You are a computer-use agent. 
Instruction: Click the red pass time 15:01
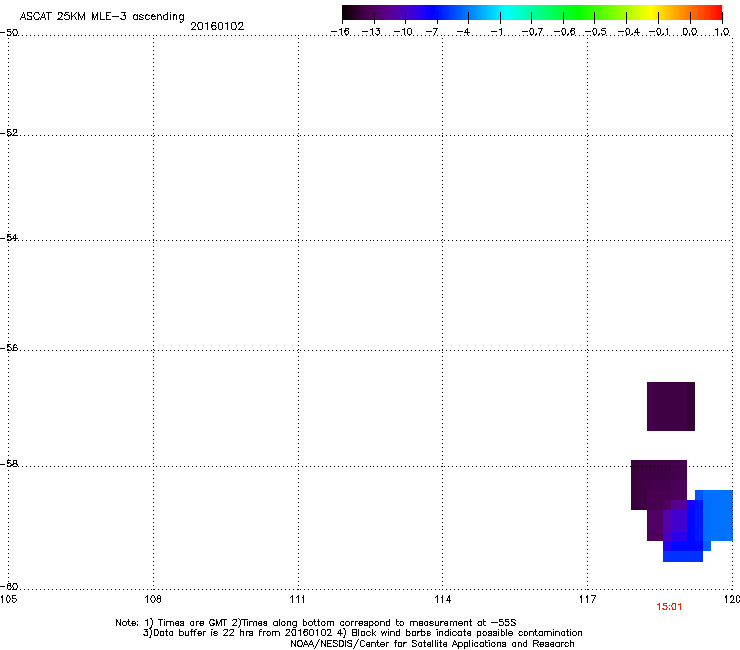click(x=669, y=607)
